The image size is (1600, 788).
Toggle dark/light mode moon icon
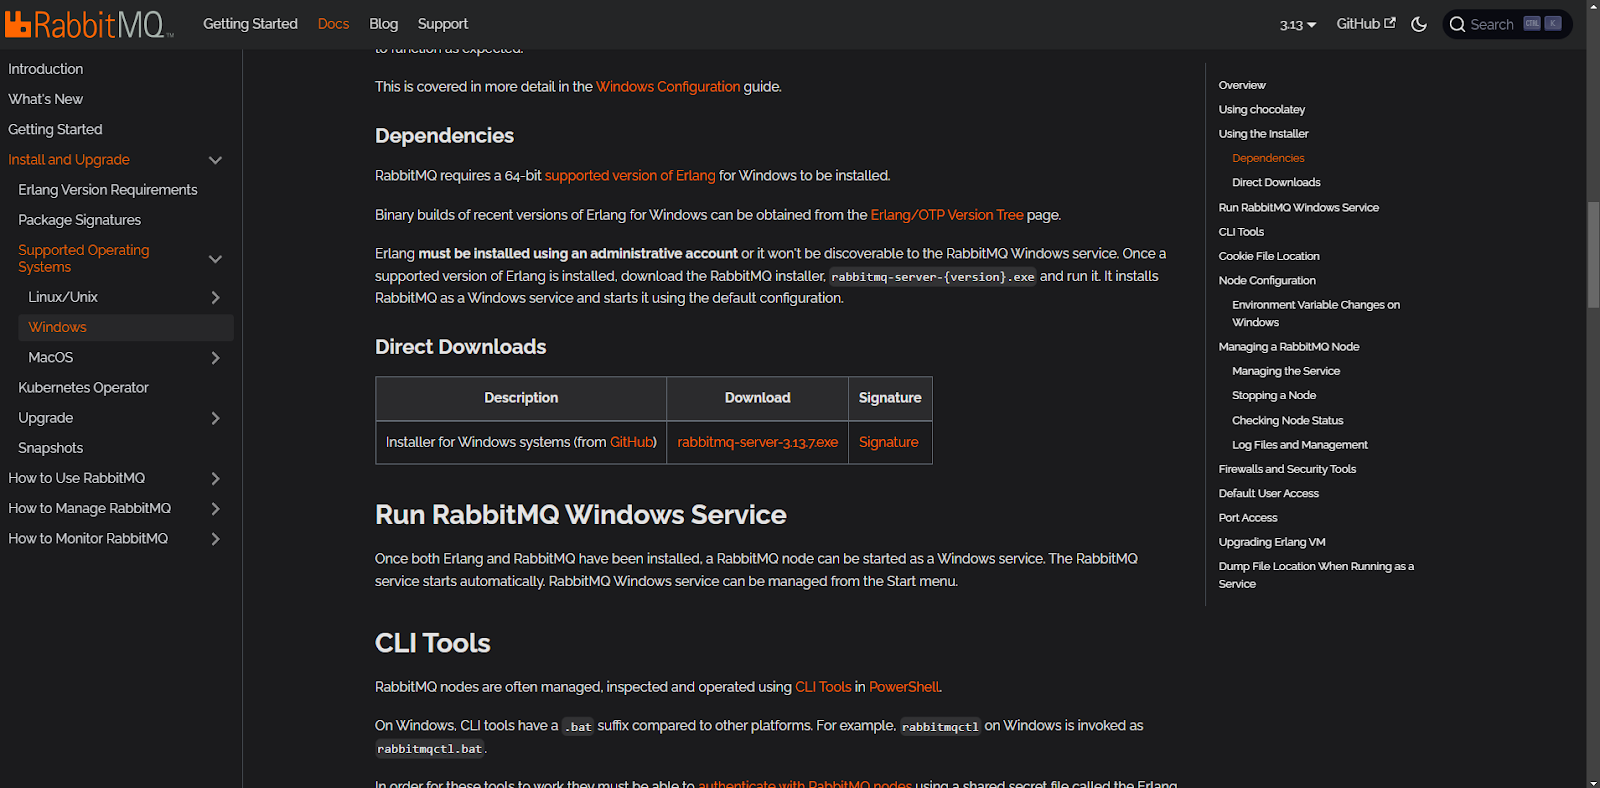(x=1419, y=24)
